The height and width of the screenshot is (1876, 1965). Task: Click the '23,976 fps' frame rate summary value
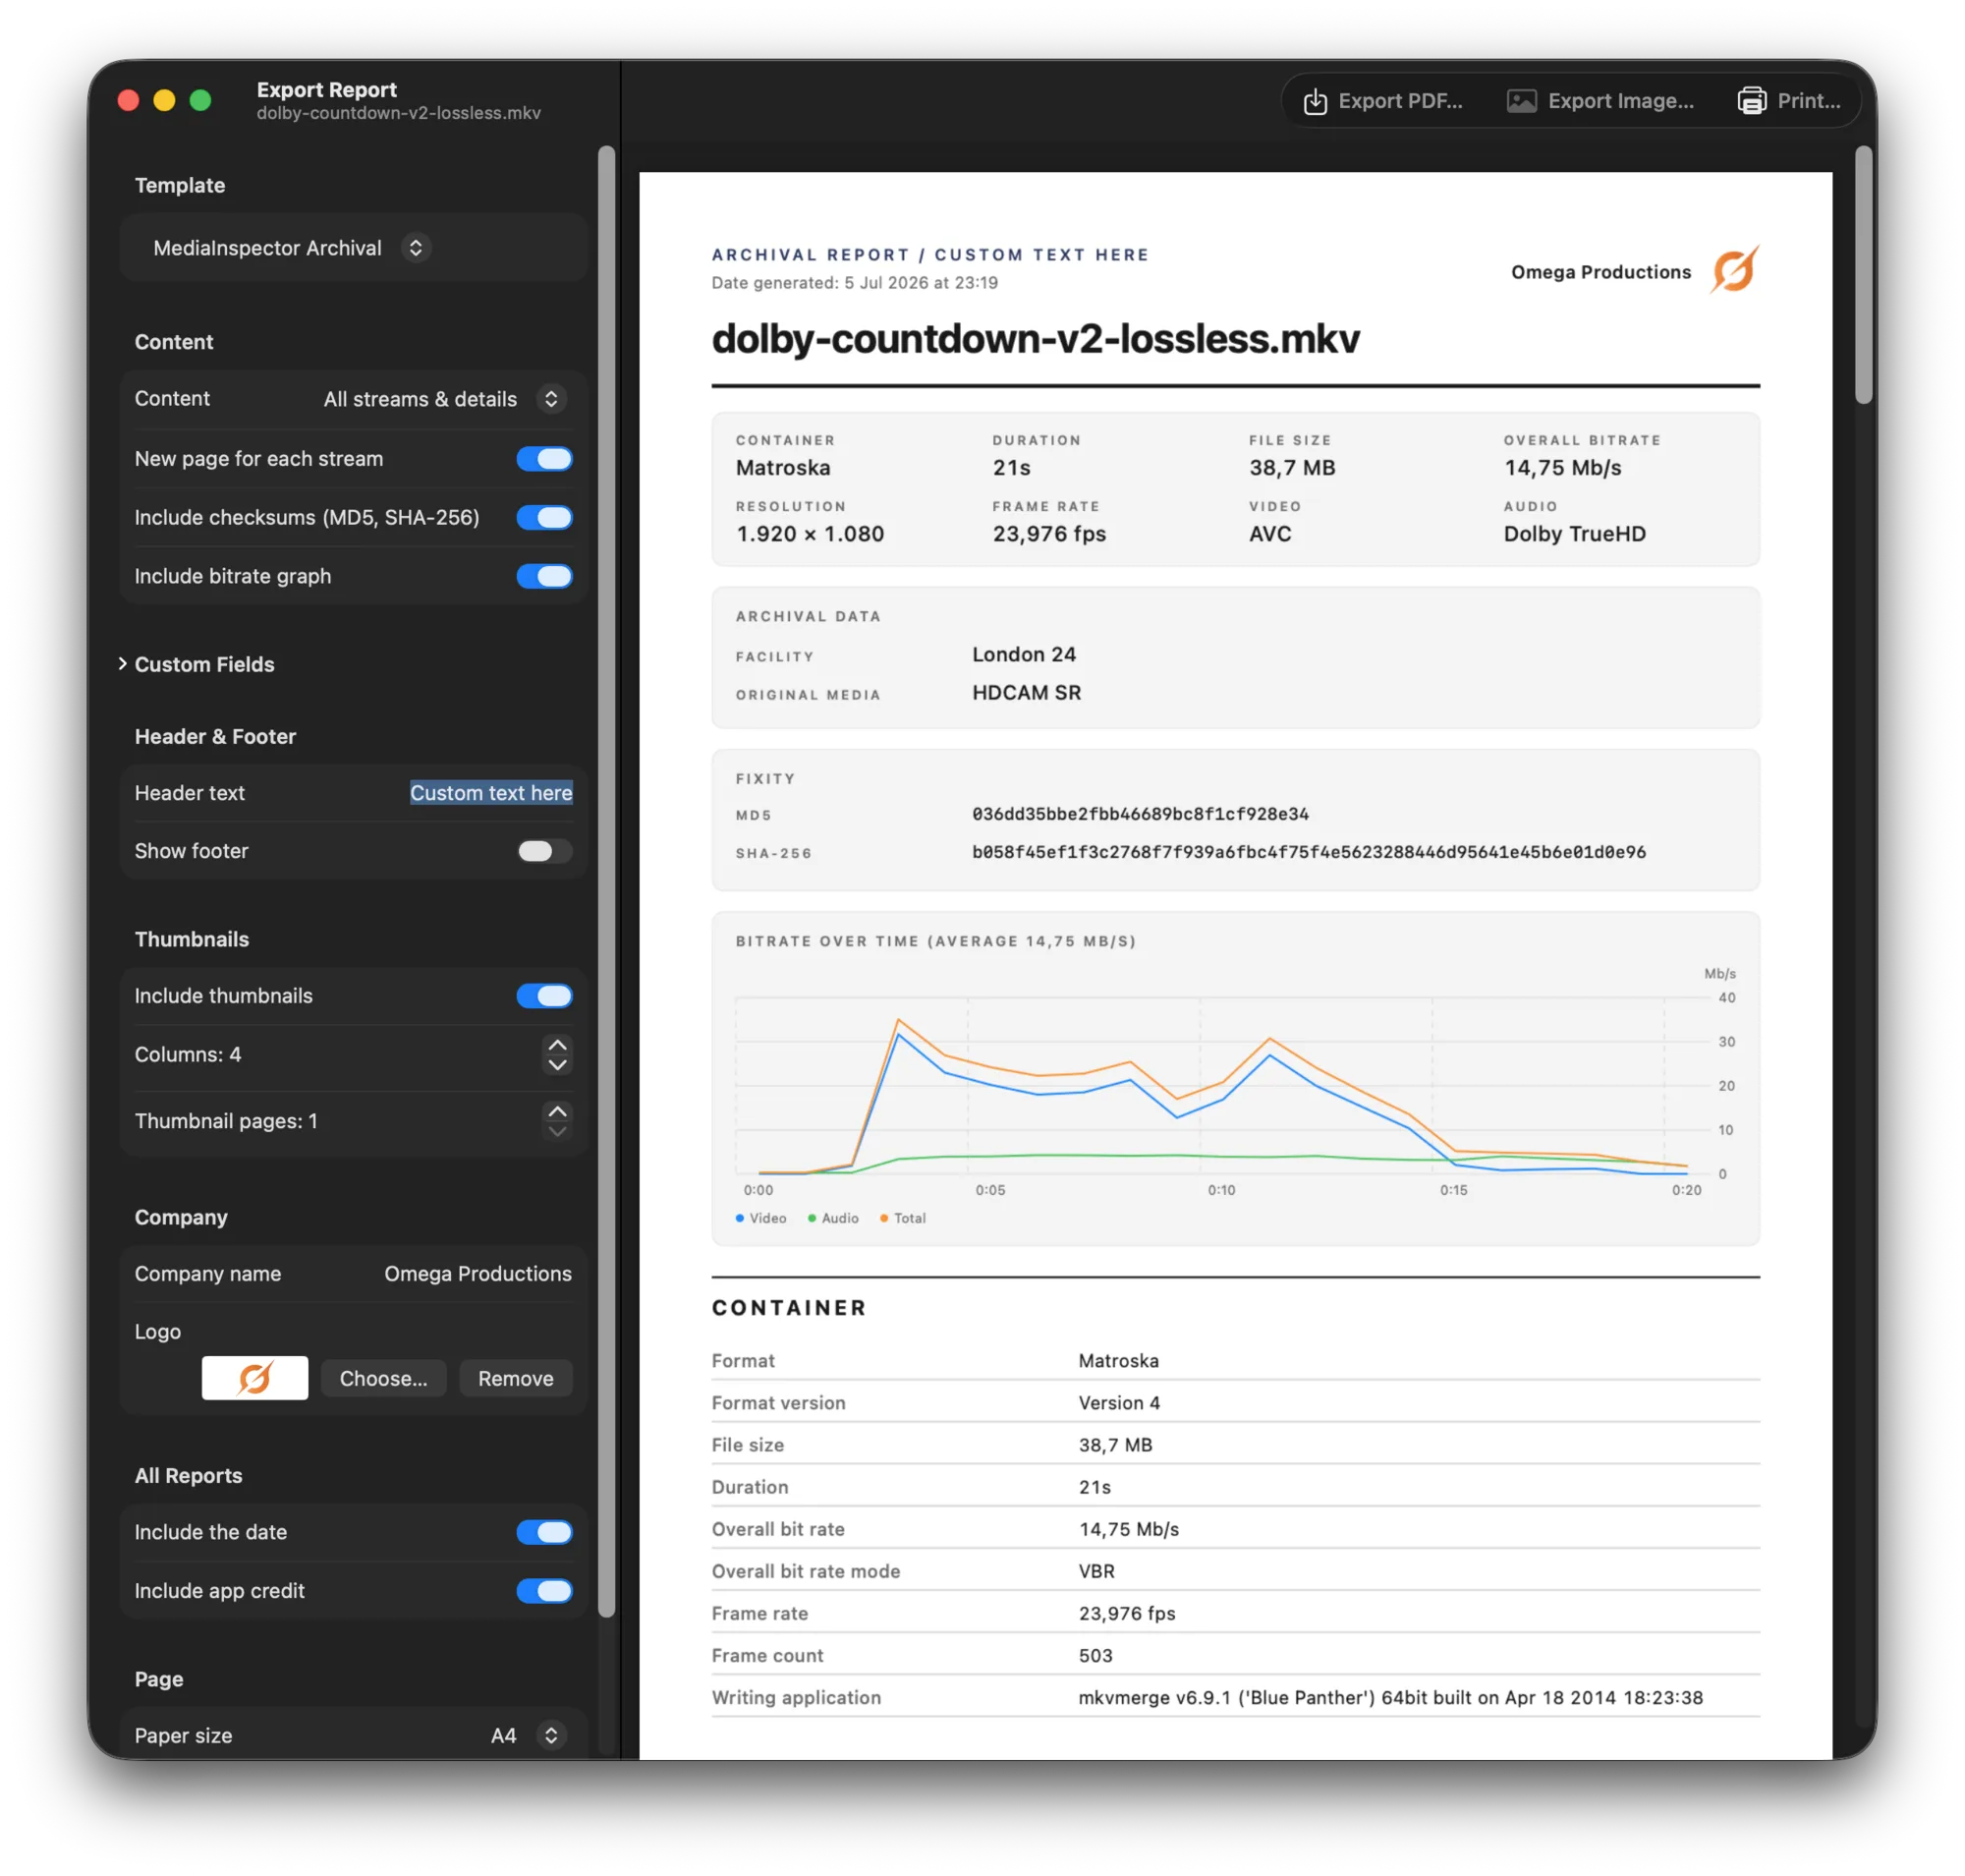1048,534
